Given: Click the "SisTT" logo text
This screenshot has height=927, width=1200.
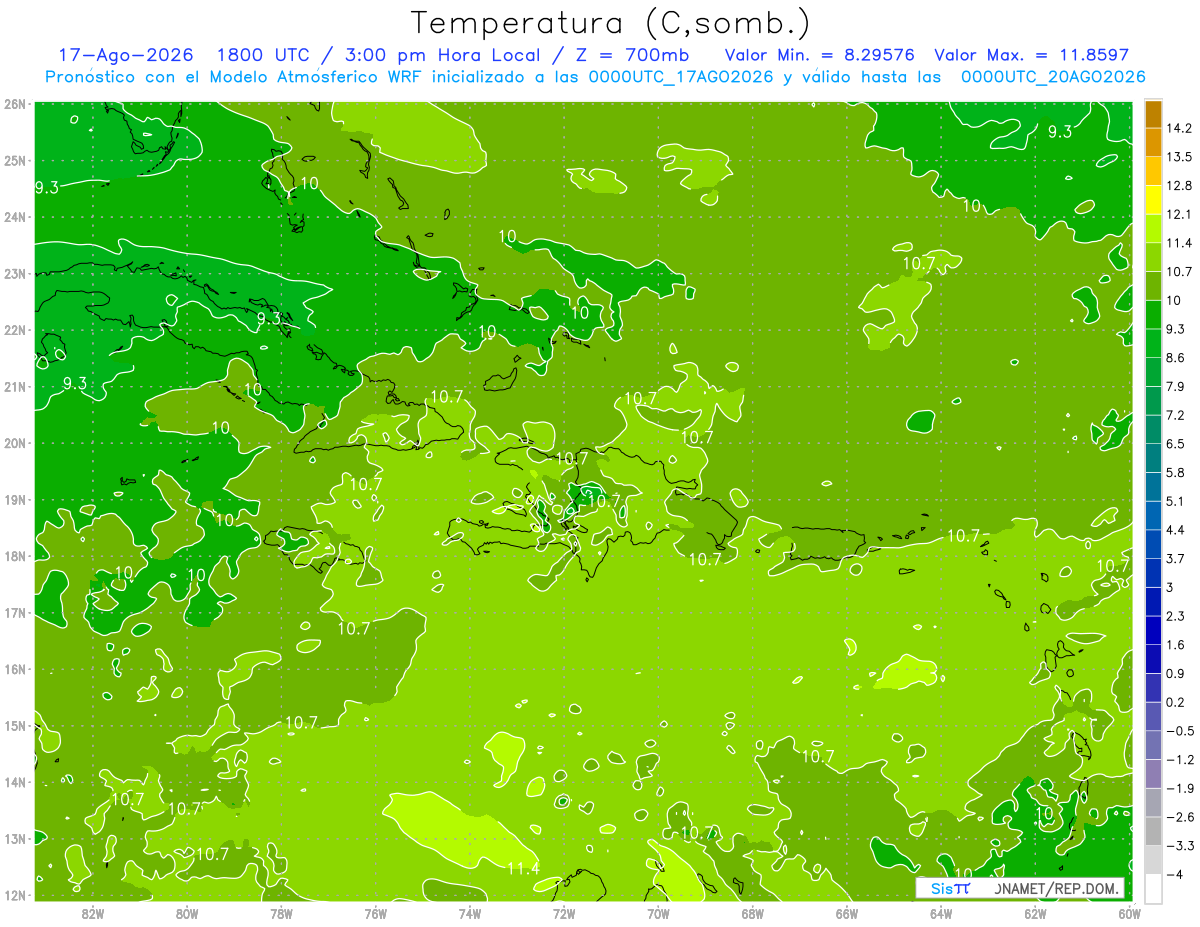Looking at the screenshot, I should pyautogui.click(x=950, y=888).
